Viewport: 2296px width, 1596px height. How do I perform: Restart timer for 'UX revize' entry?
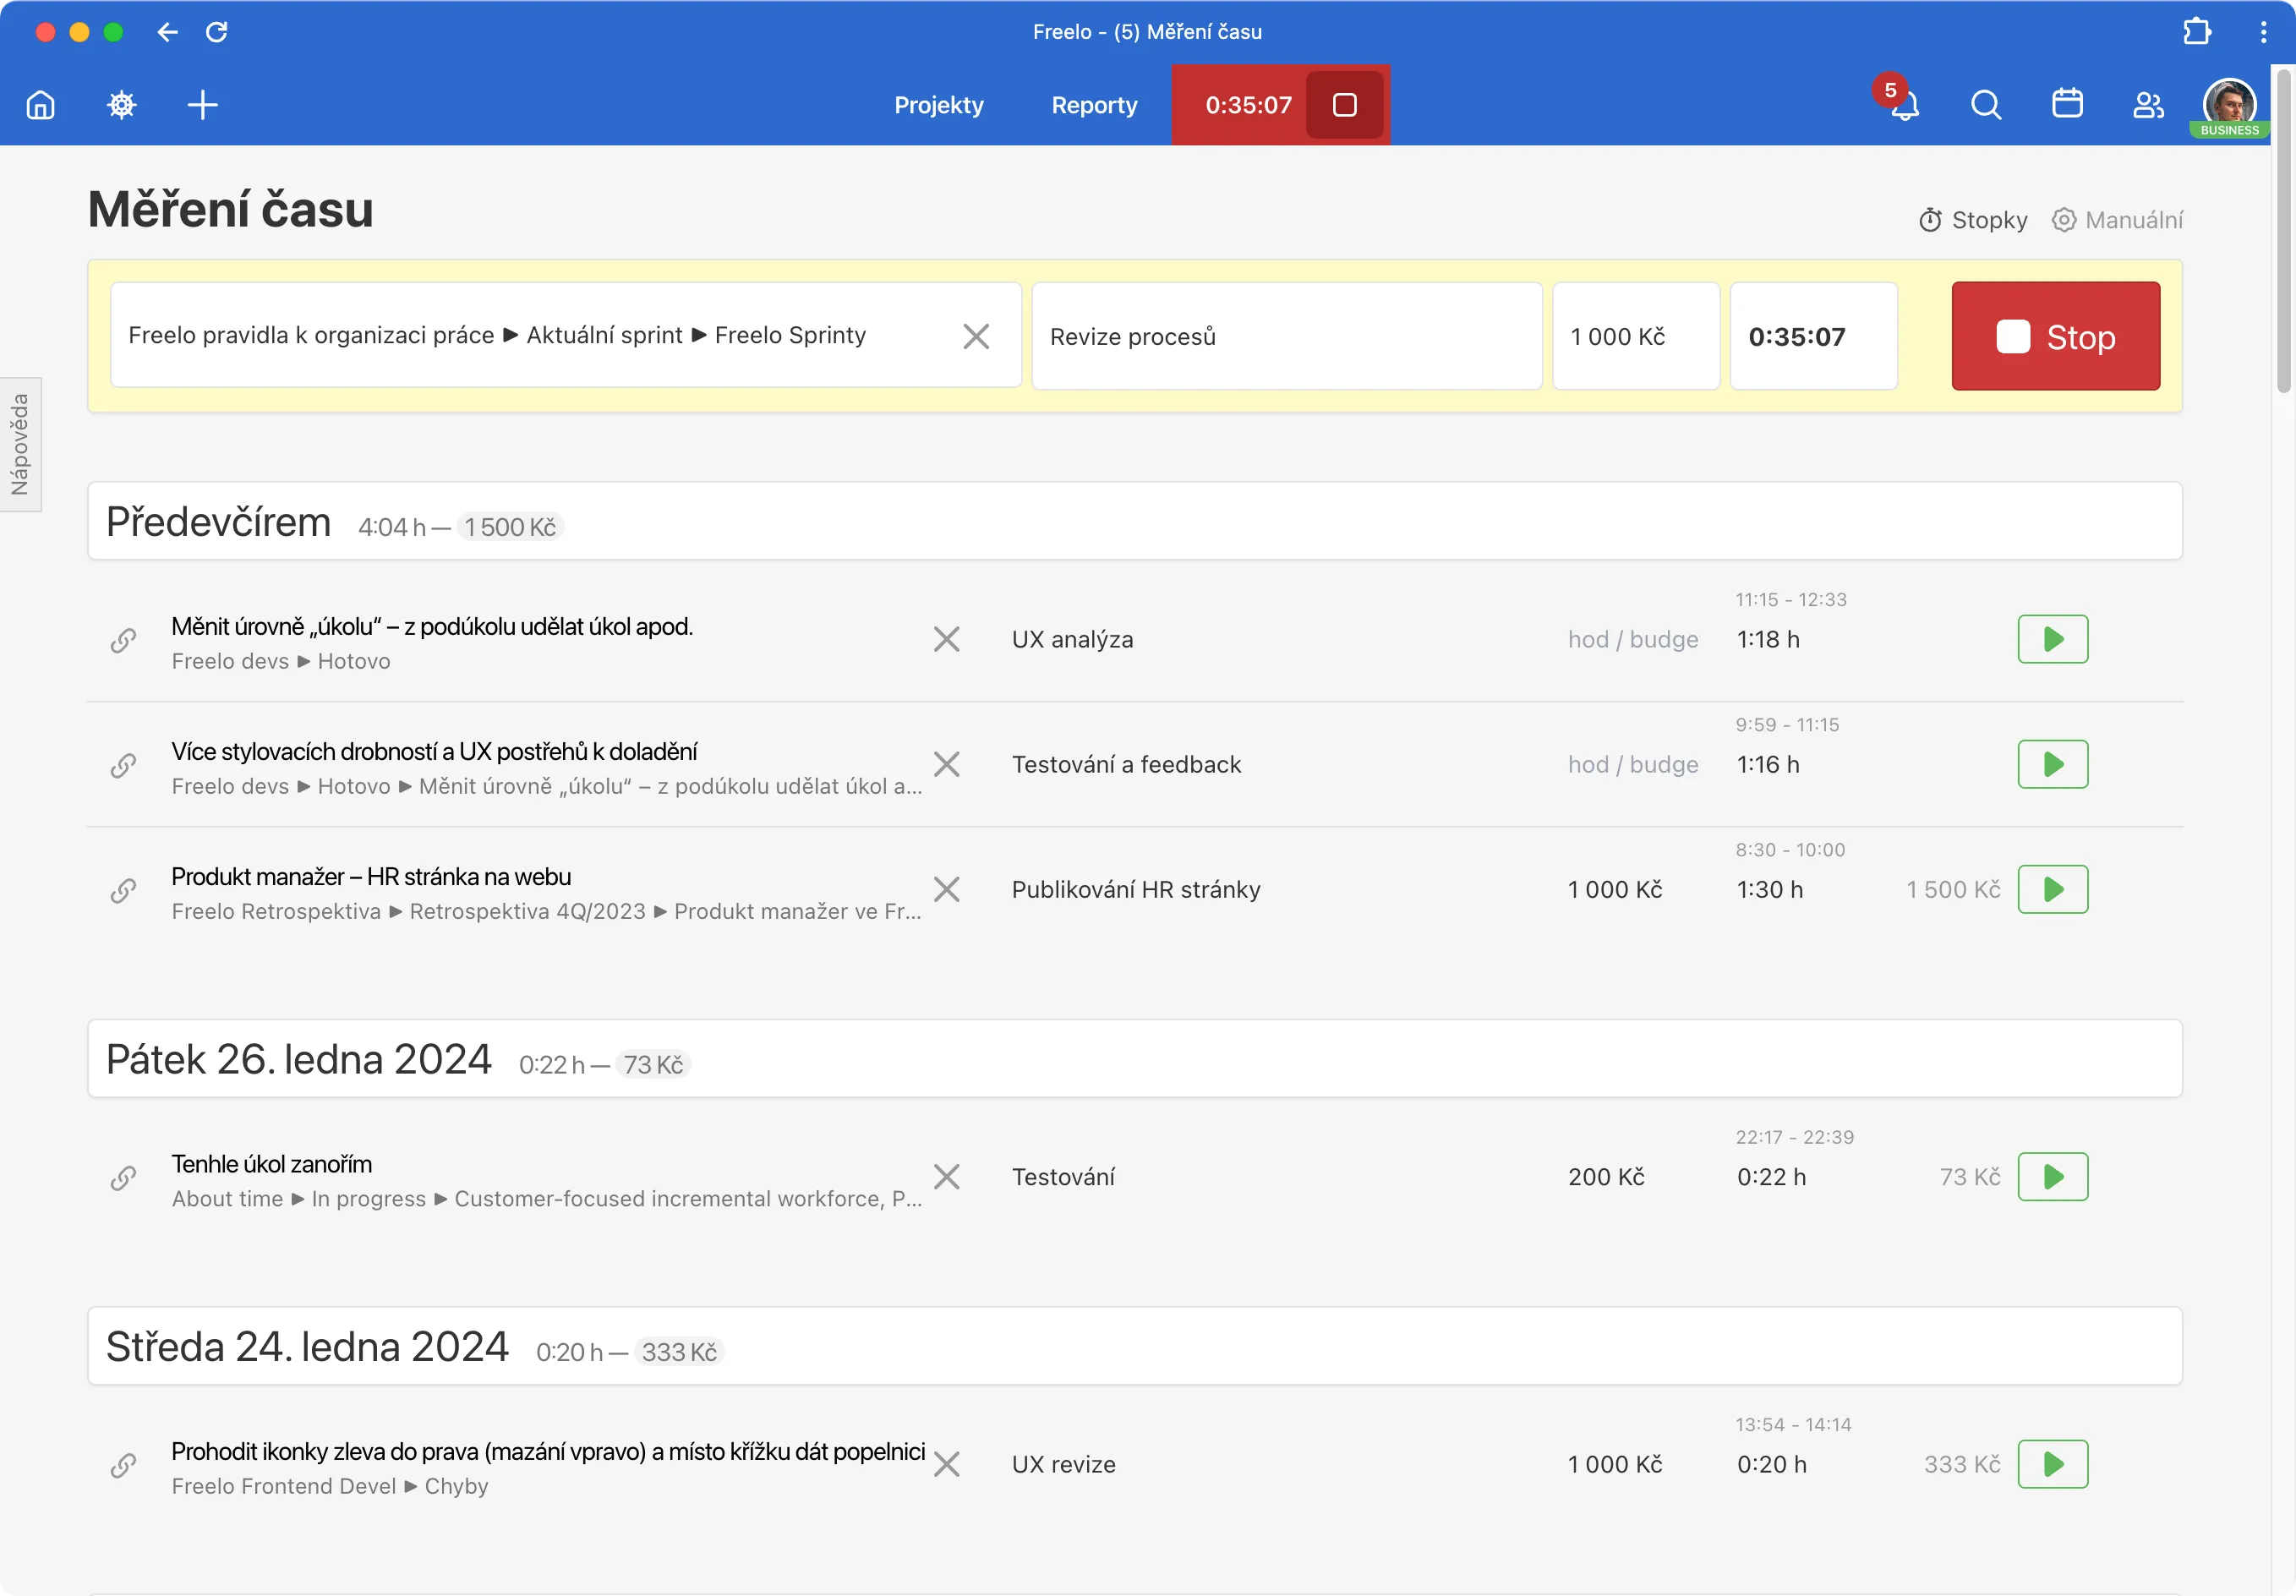coord(2052,1465)
